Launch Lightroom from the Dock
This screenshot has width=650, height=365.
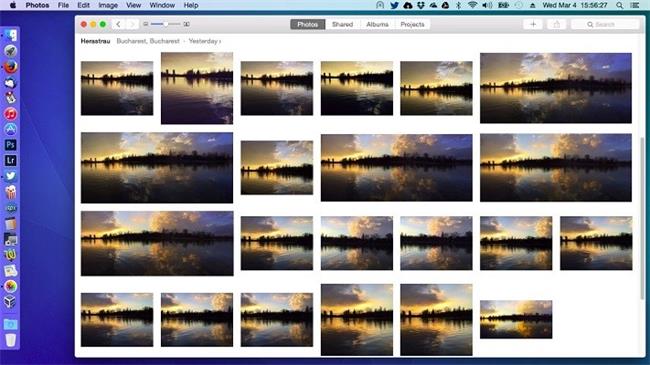pos(10,161)
